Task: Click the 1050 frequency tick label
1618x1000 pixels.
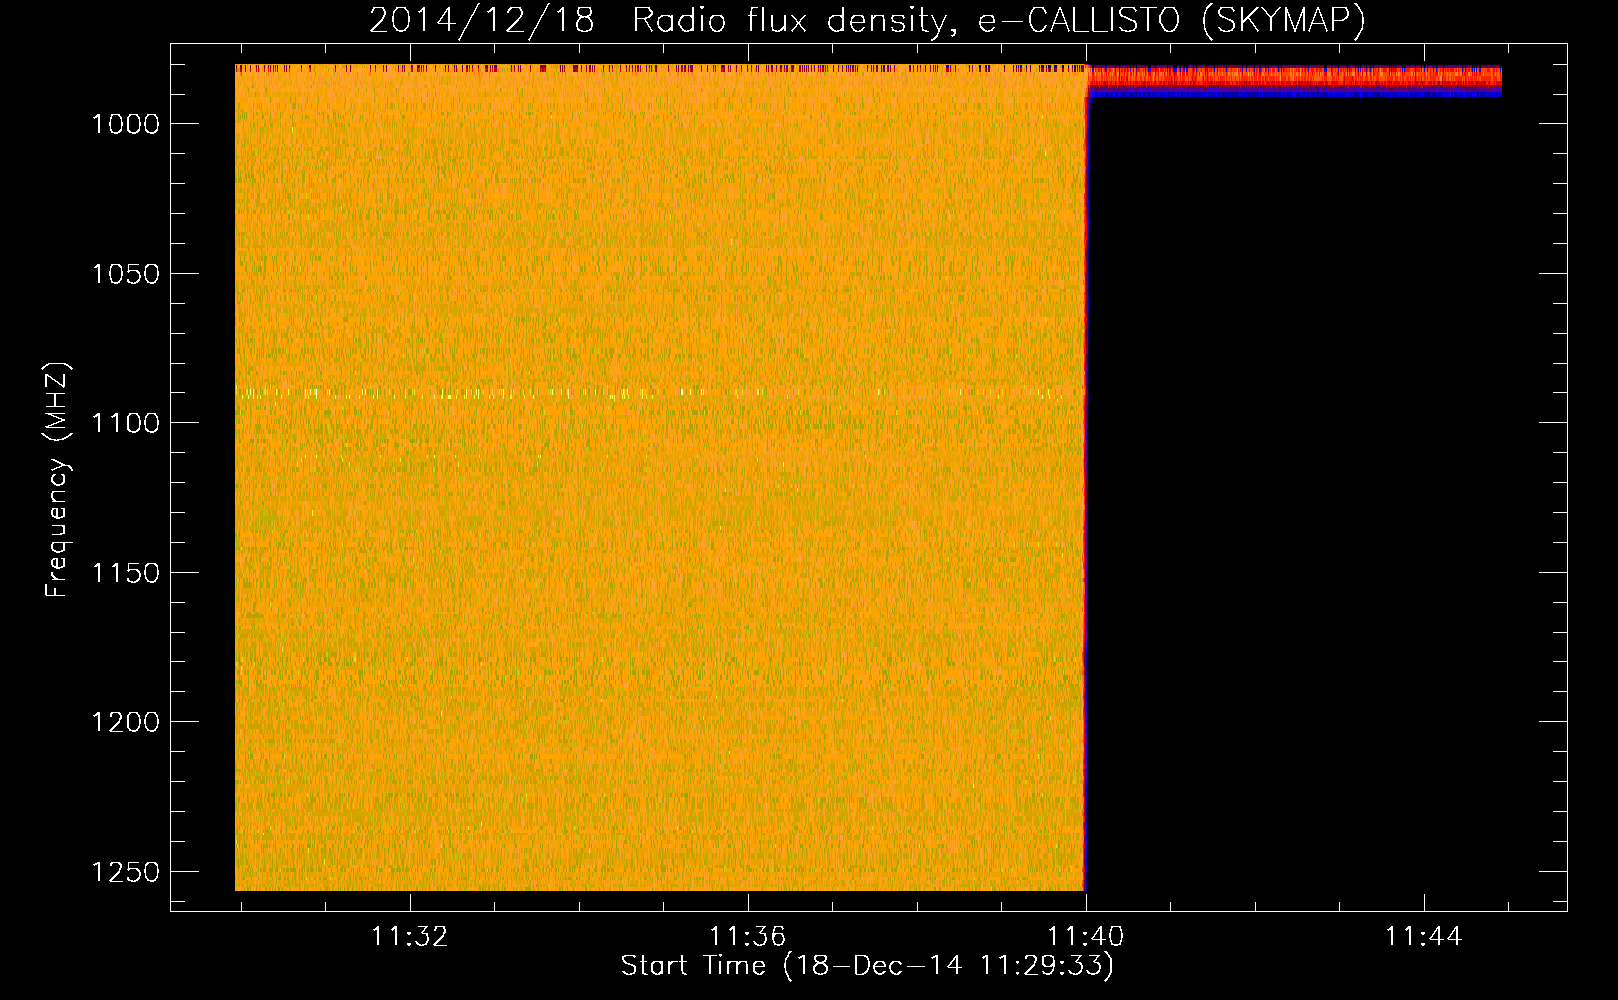Action: pyautogui.click(x=125, y=274)
